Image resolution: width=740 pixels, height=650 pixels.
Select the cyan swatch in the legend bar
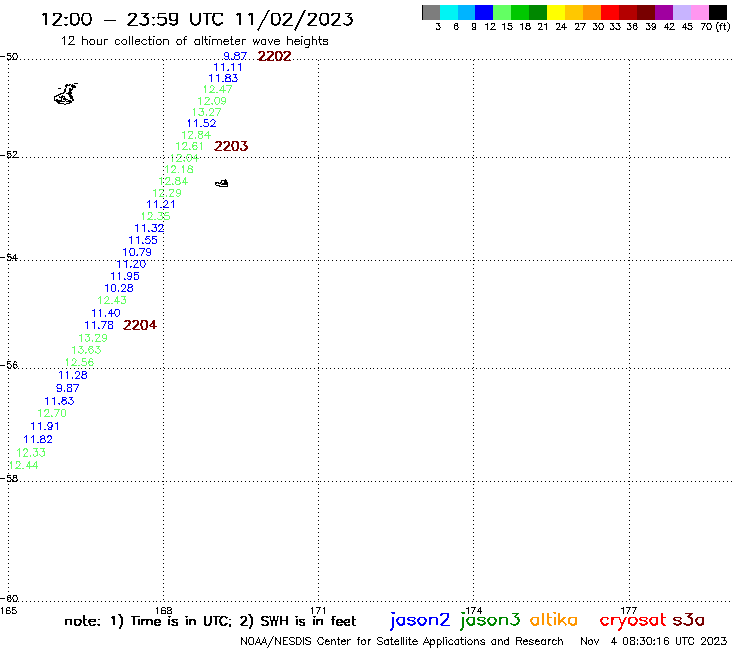449,12
